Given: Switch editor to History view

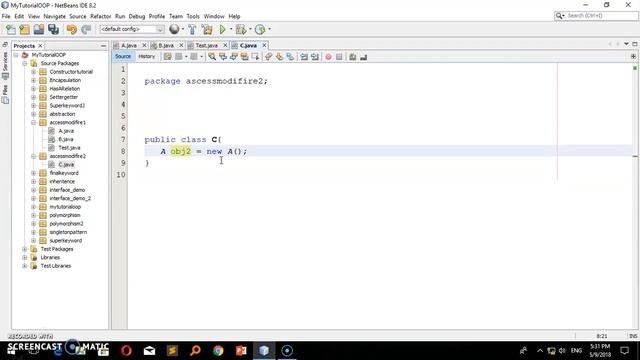Looking at the screenshot, I should 147,56.
